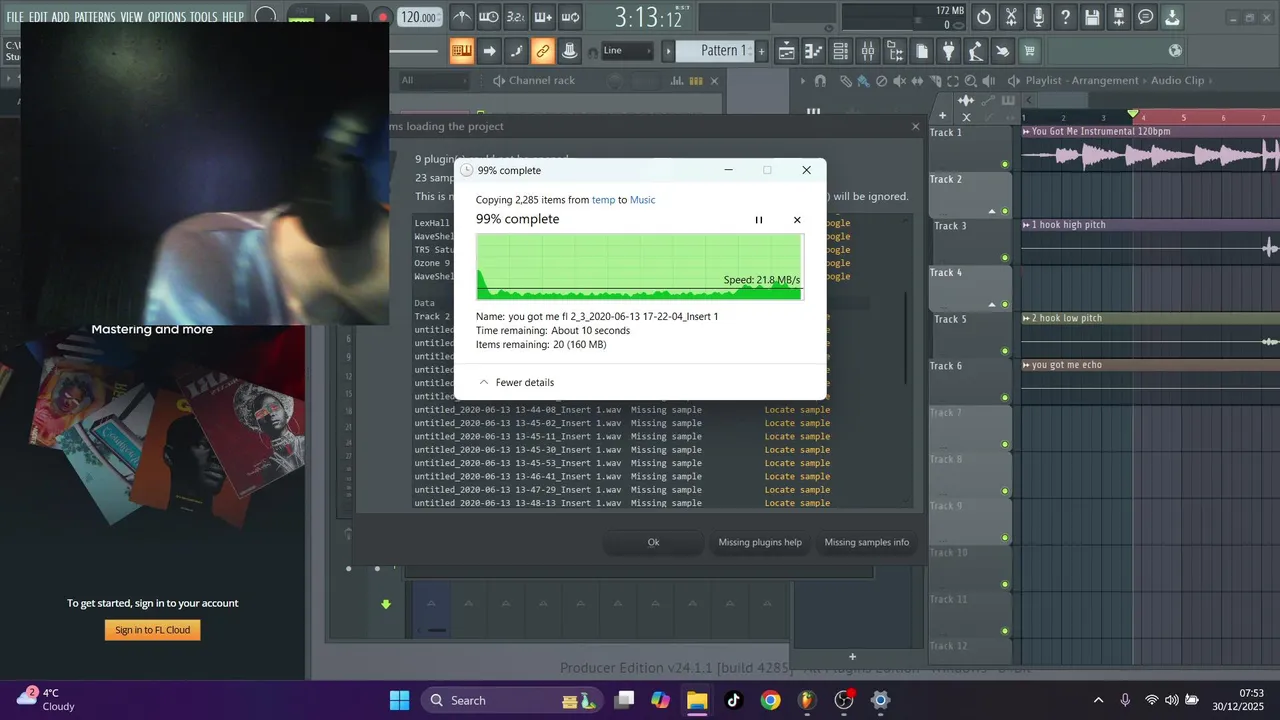Open the Mixer view icon
1280x720 pixels.
(868, 51)
